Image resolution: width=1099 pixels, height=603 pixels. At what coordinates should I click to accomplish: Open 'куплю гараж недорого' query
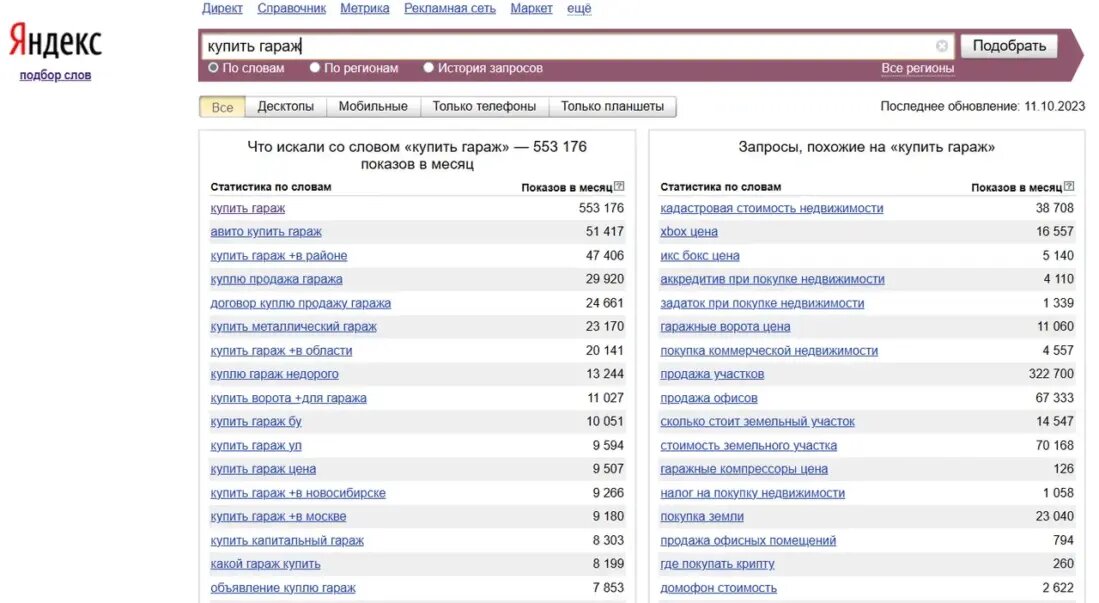tap(274, 374)
